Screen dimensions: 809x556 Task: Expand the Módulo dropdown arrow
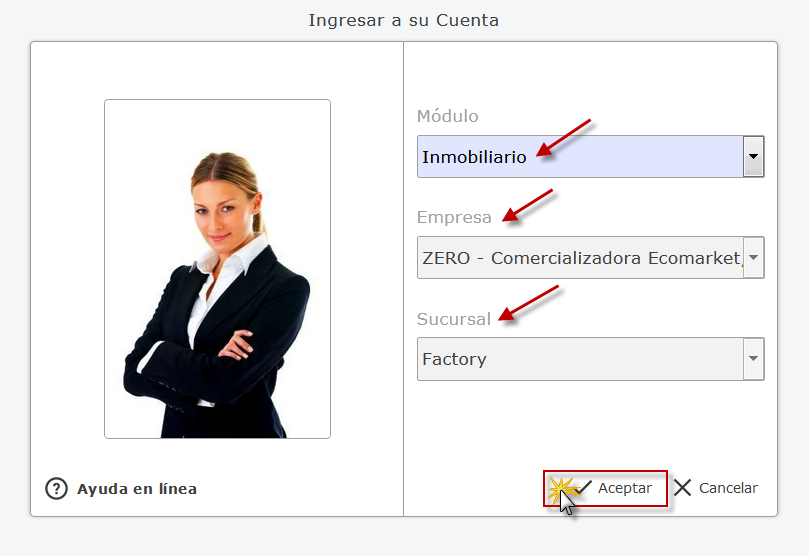753,156
